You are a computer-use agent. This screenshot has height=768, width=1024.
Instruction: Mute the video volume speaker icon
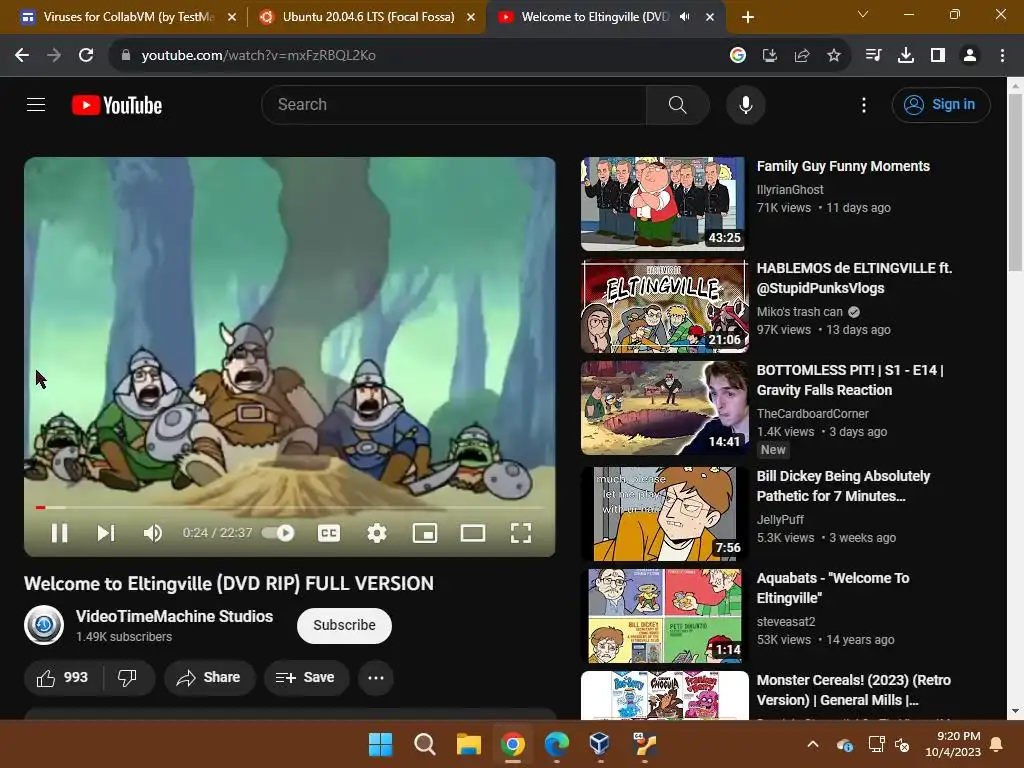pyautogui.click(x=153, y=533)
